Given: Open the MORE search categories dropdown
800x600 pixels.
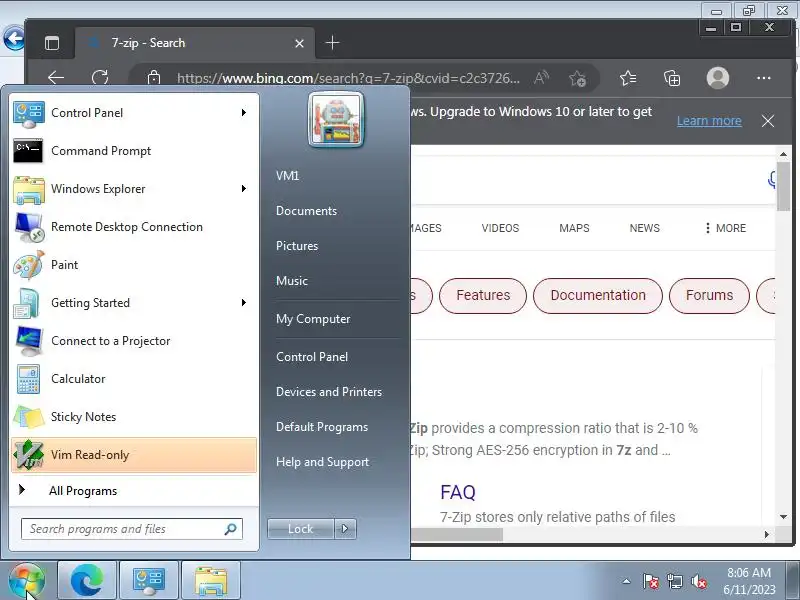Looking at the screenshot, I should click(x=726, y=228).
